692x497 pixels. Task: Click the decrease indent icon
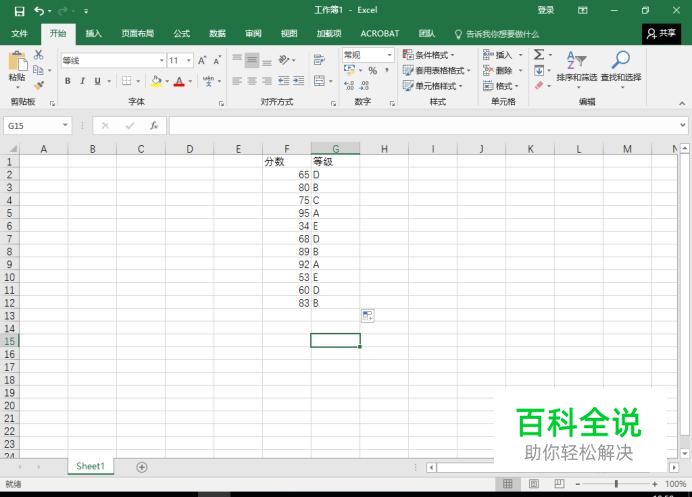coord(283,81)
